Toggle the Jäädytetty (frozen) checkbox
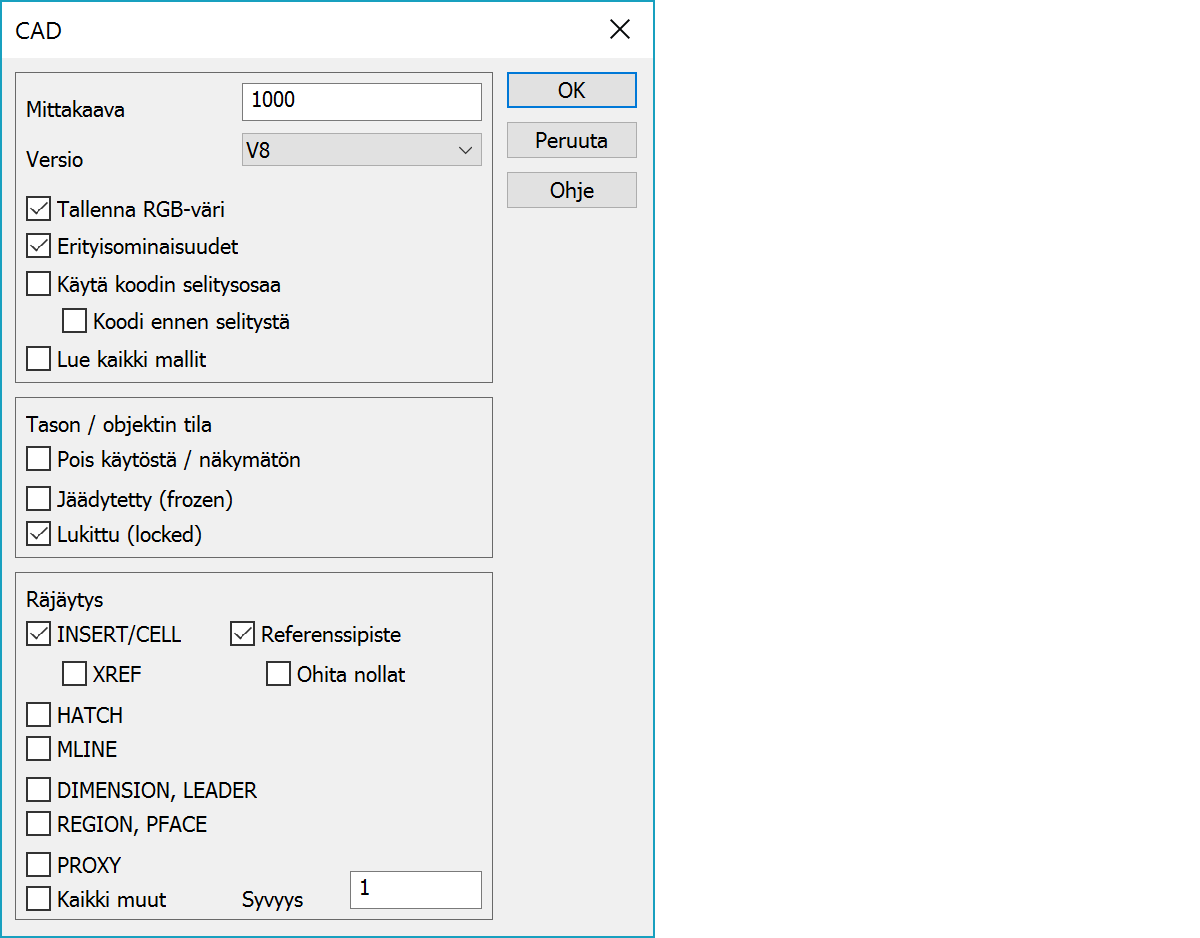The width and height of the screenshot is (1200, 938). click(x=39, y=497)
